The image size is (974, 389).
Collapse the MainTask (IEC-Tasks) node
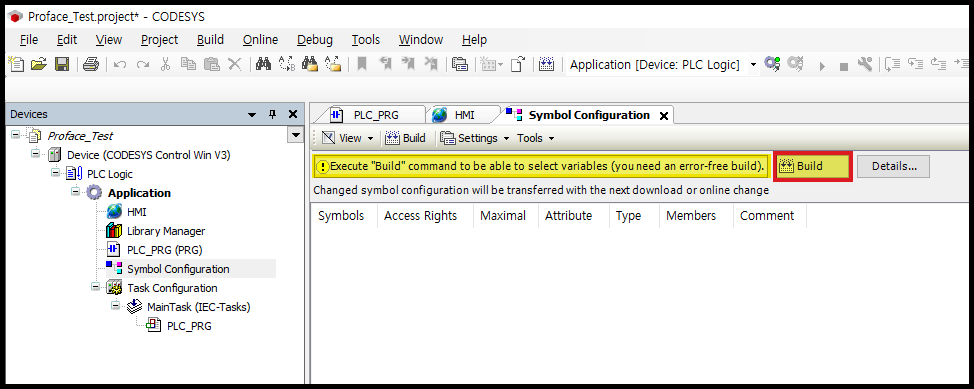(x=115, y=306)
